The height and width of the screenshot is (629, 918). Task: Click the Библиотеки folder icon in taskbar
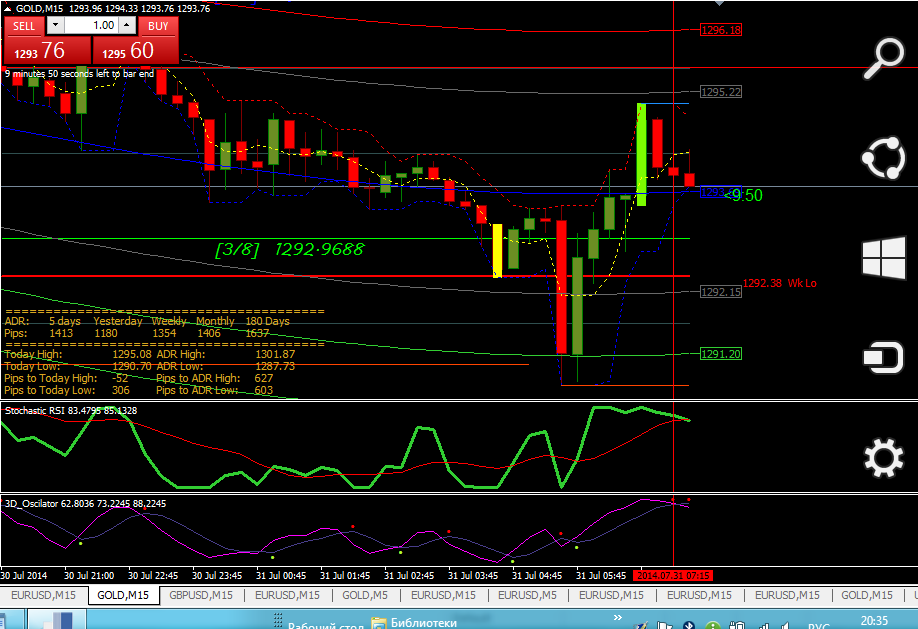[379, 623]
